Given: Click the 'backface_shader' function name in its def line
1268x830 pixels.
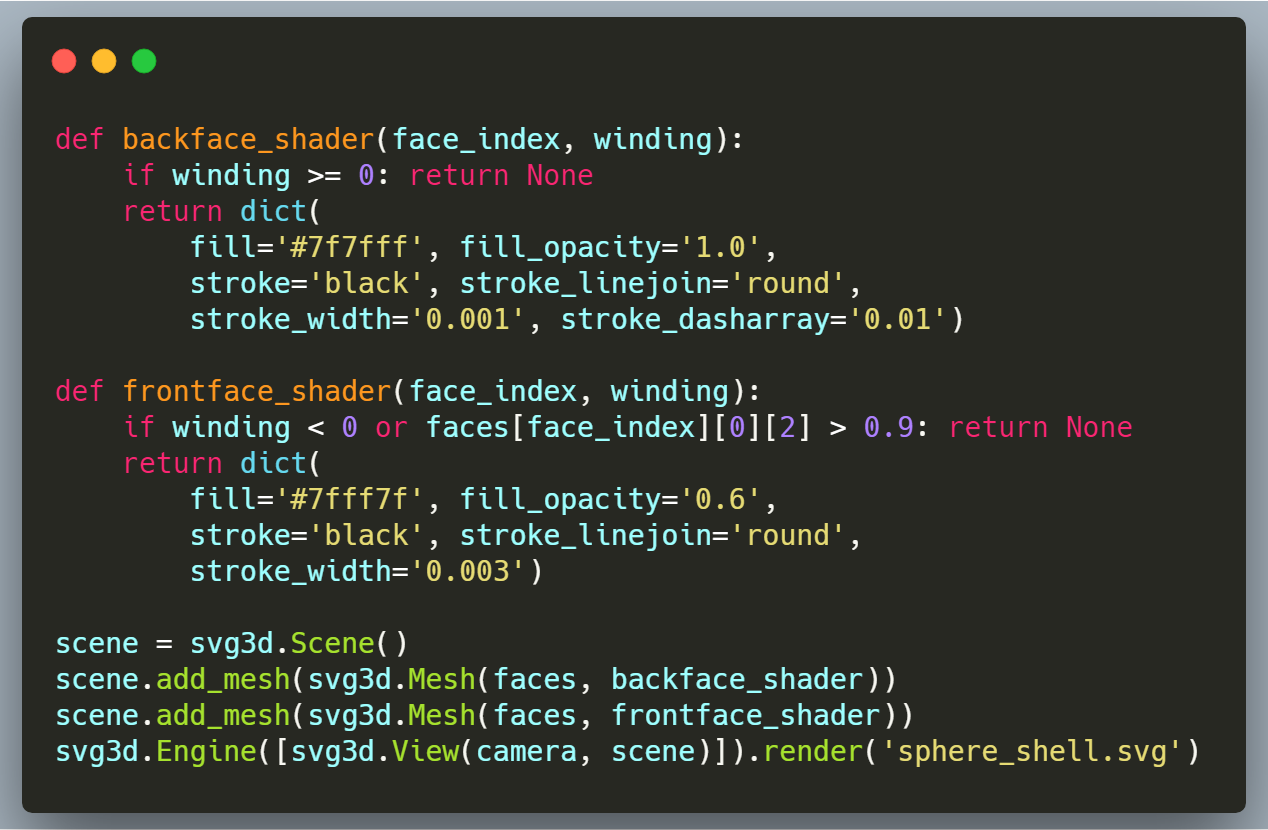Looking at the screenshot, I should pos(249,139).
